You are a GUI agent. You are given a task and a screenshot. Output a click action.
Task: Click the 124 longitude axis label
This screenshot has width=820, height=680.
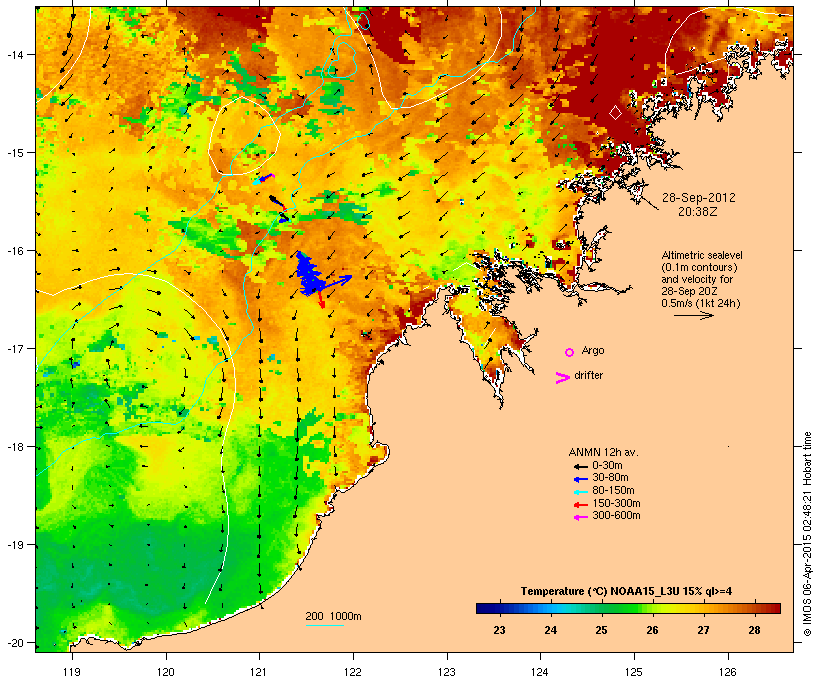540,672
